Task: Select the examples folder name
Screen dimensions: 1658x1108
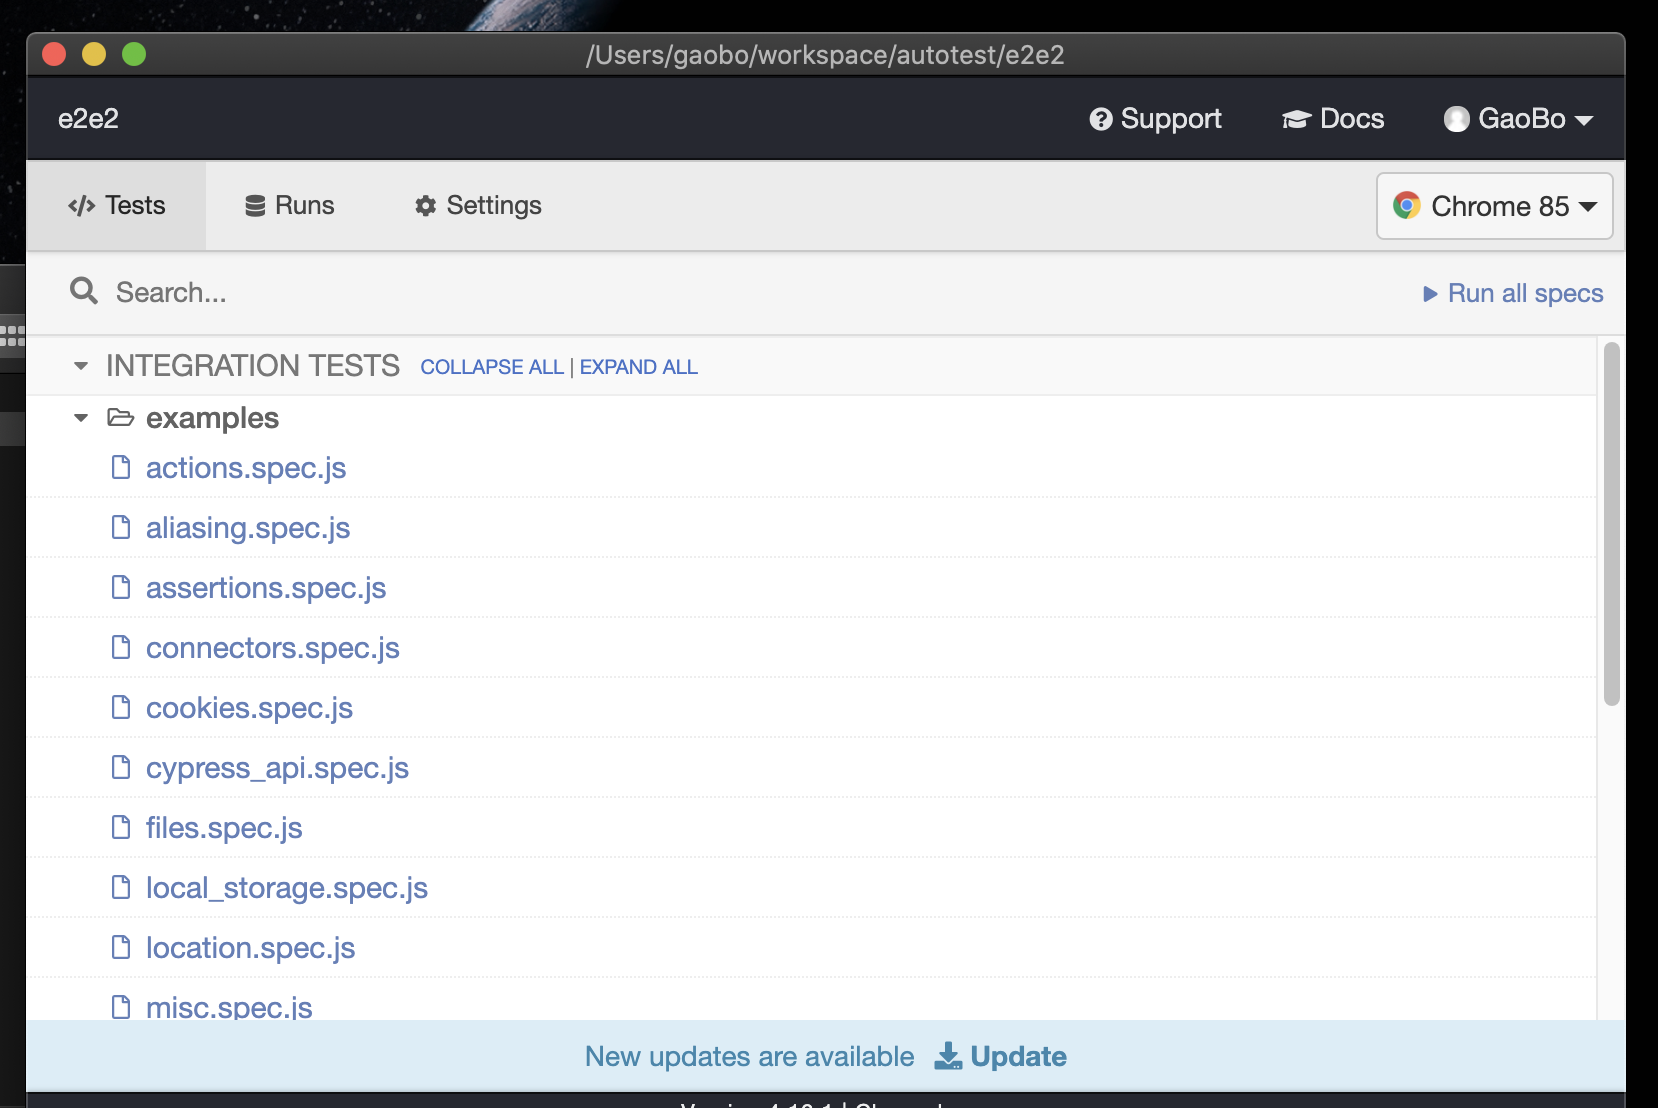Action: click(212, 418)
